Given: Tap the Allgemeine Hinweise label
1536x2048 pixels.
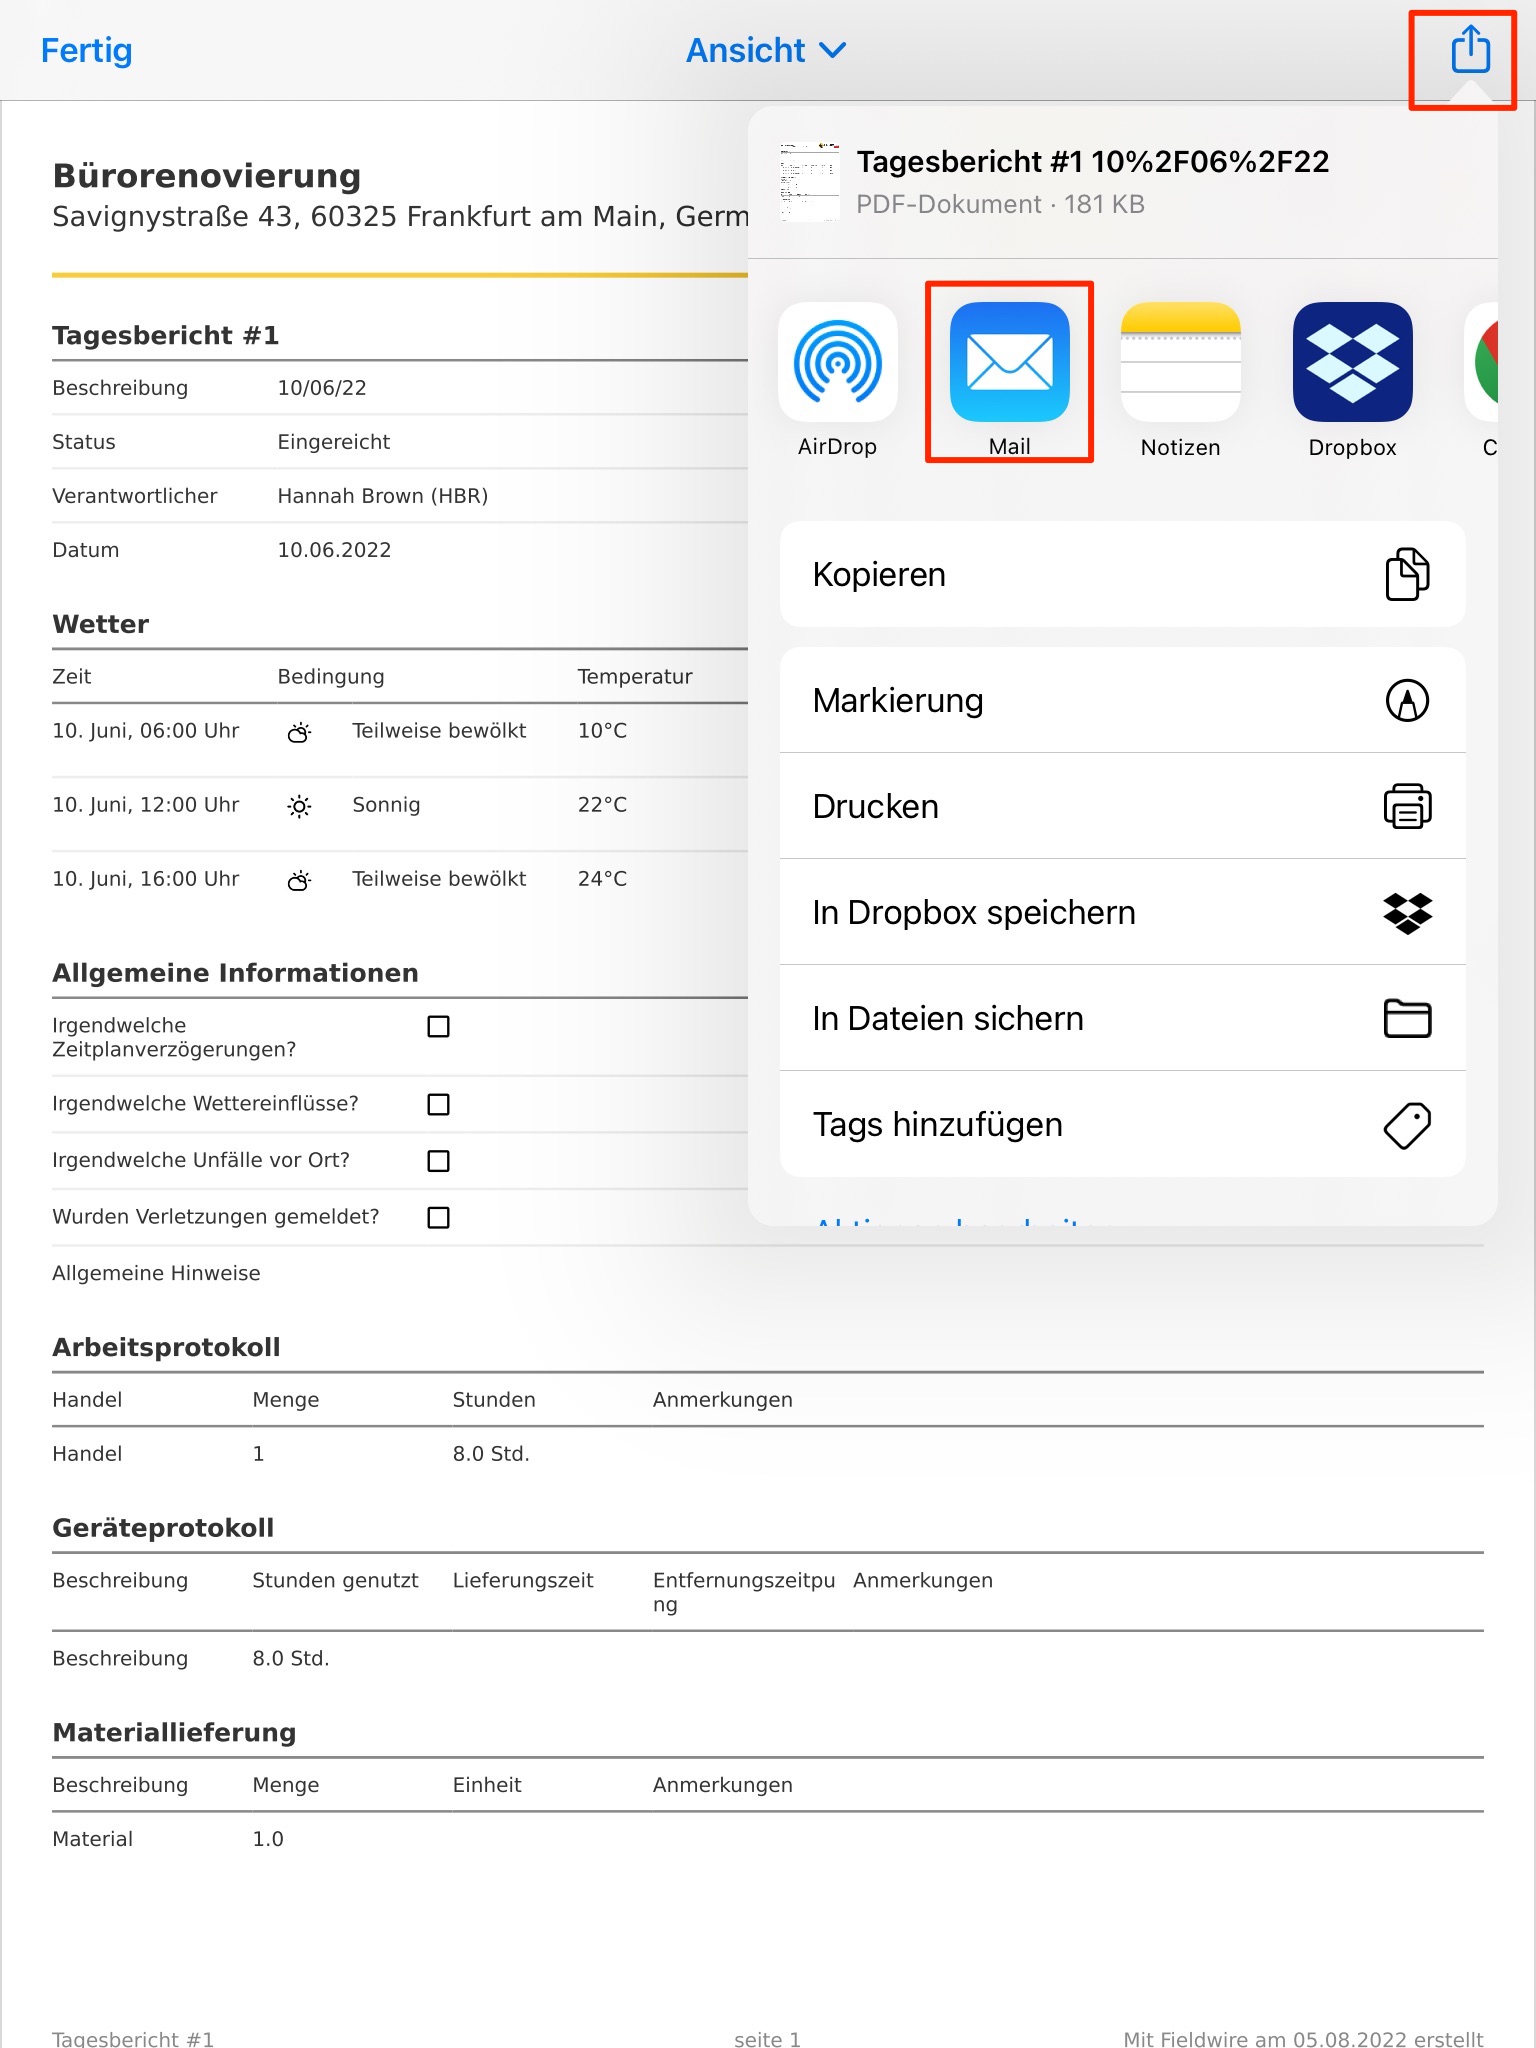Looking at the screenshot, I should (x=156, y=1273).
